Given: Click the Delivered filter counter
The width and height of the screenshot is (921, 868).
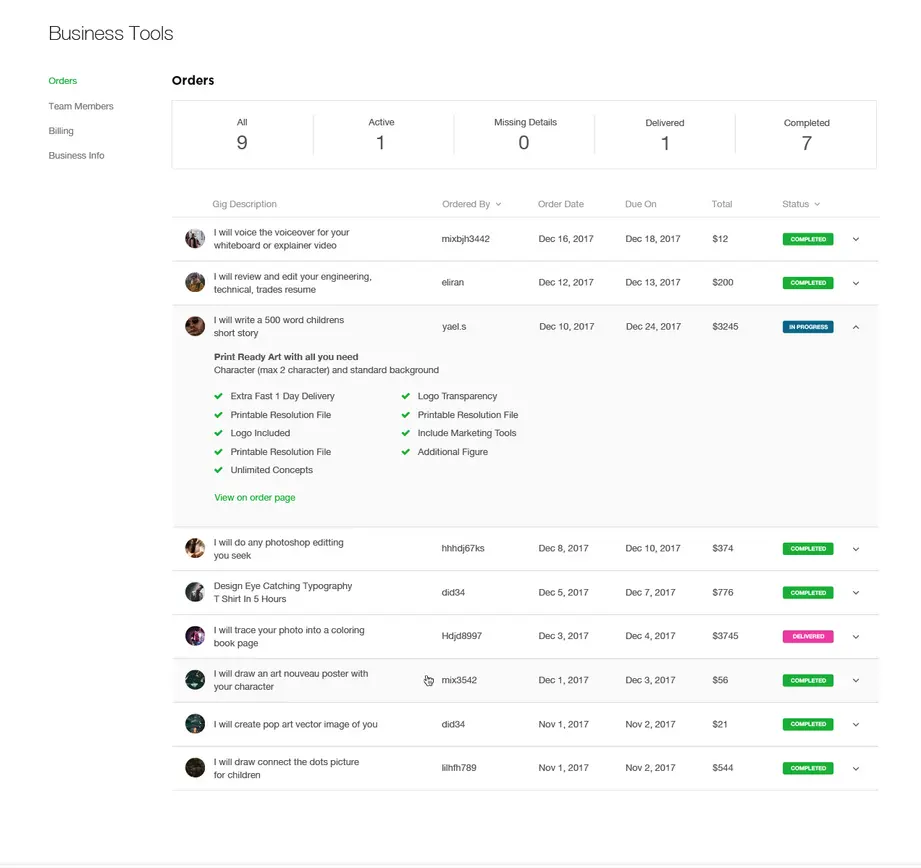Looking at the screenshot, I should (x=665, y=135).
